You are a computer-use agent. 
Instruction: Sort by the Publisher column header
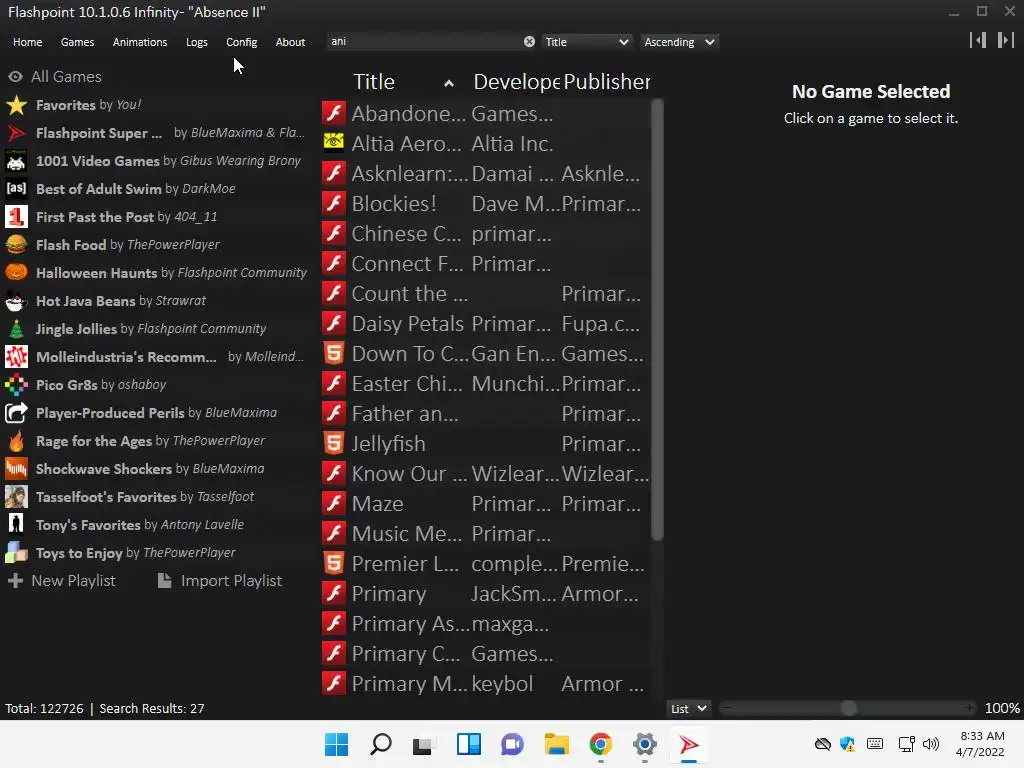(606, 82)
